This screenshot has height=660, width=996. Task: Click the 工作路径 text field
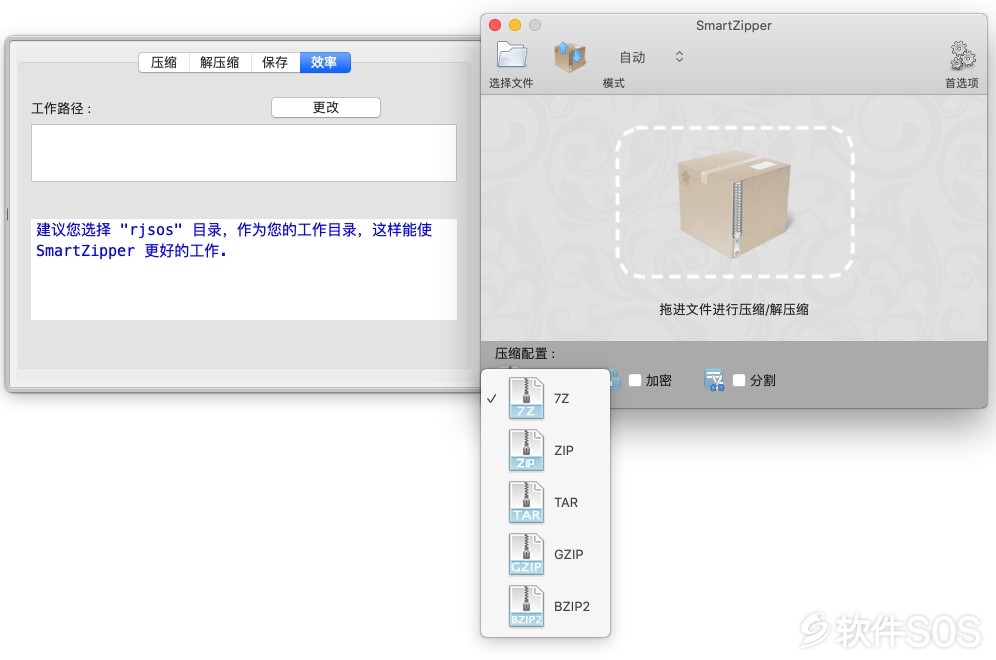(244, 153)
